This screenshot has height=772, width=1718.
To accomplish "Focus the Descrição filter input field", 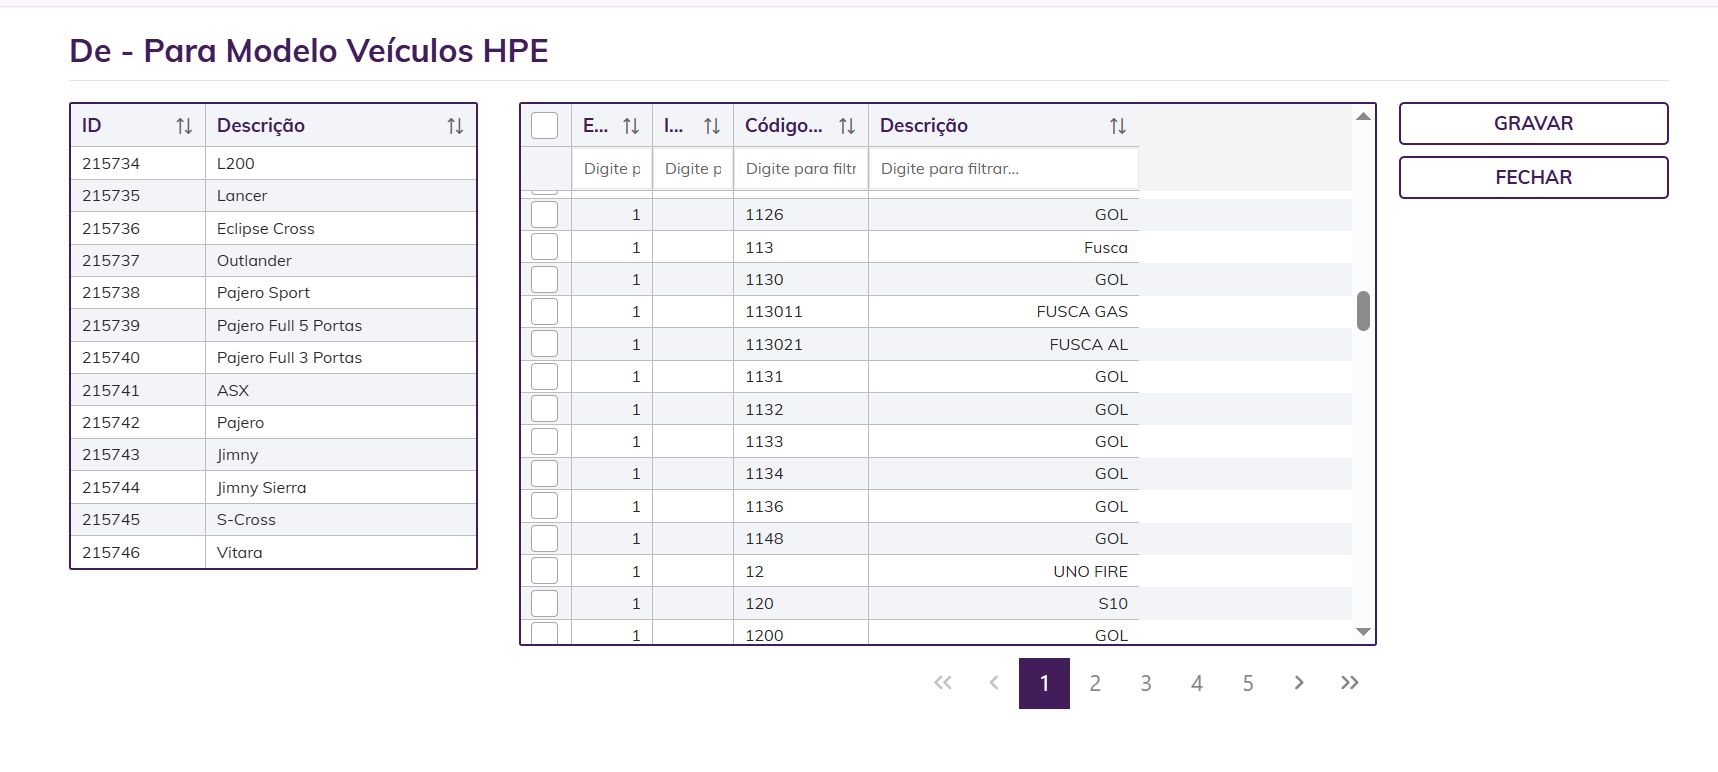I will pos(1003,169).
